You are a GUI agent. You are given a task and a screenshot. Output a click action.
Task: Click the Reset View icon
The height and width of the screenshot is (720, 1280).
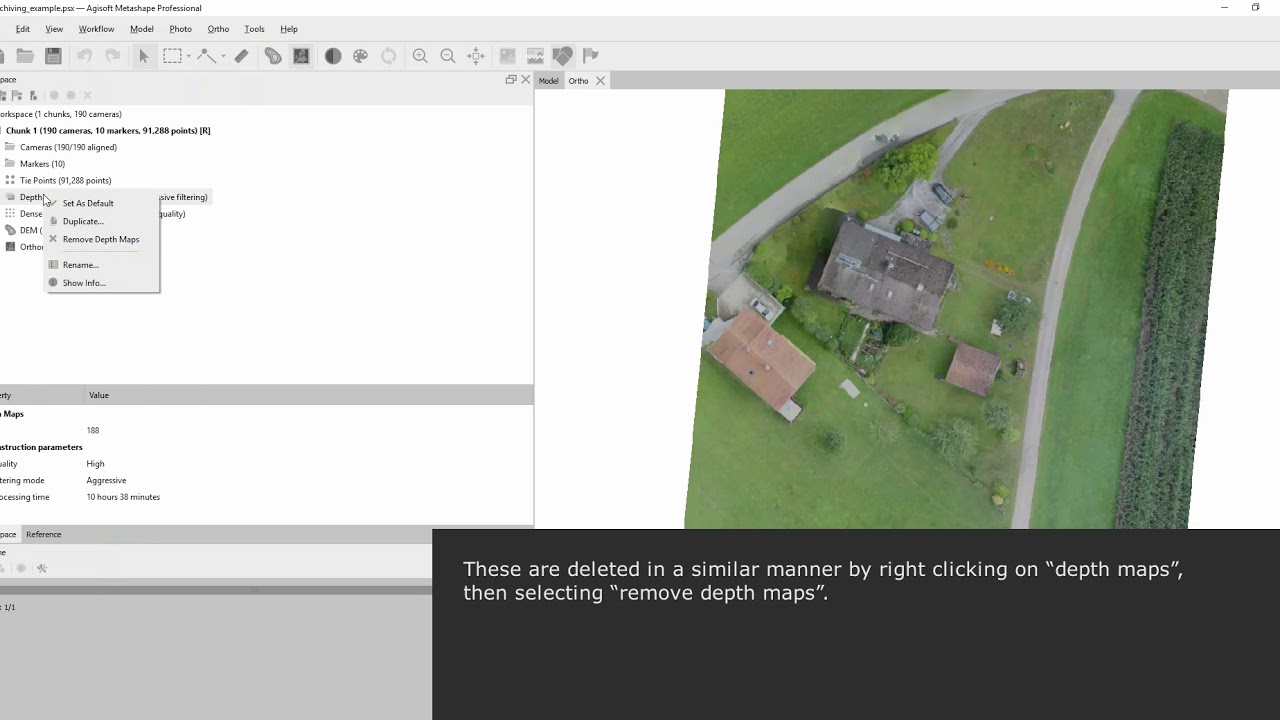476,56
